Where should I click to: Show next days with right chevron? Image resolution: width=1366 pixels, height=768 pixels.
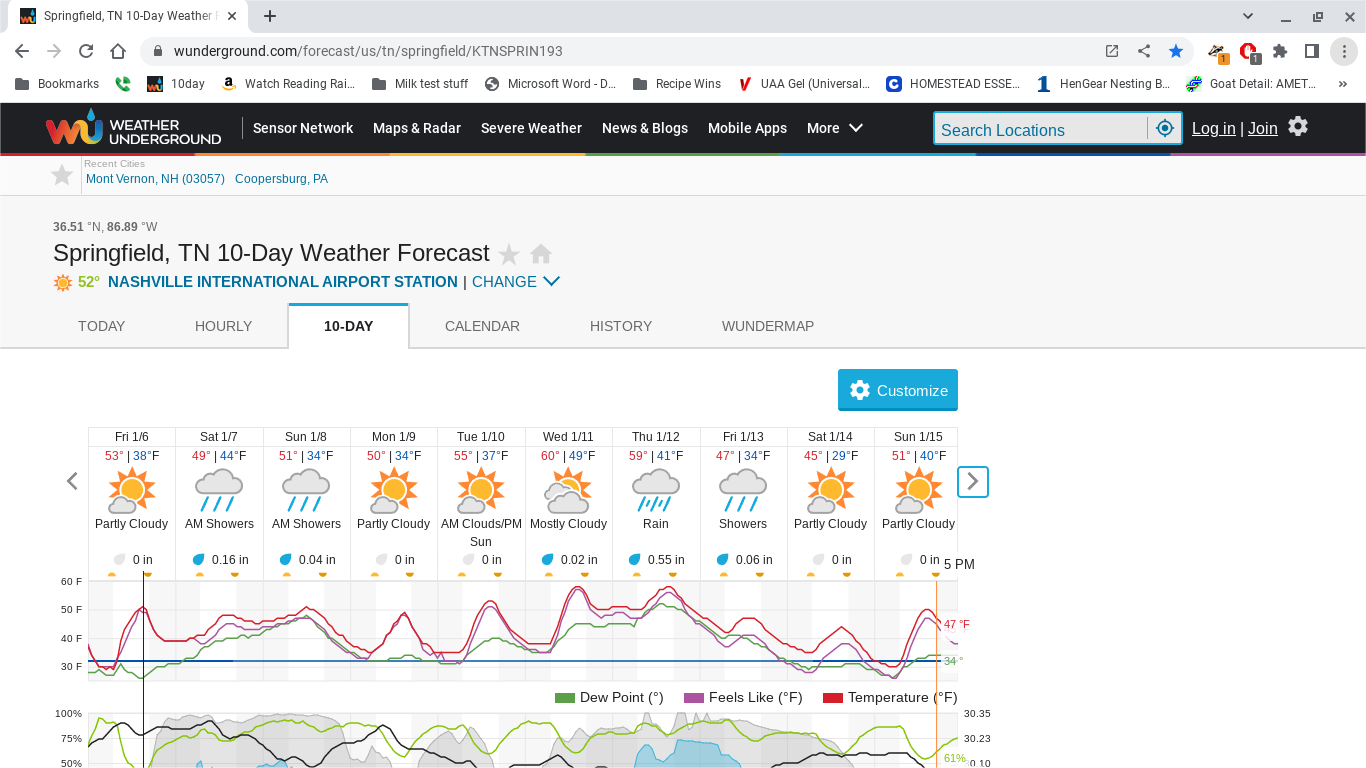973,482
